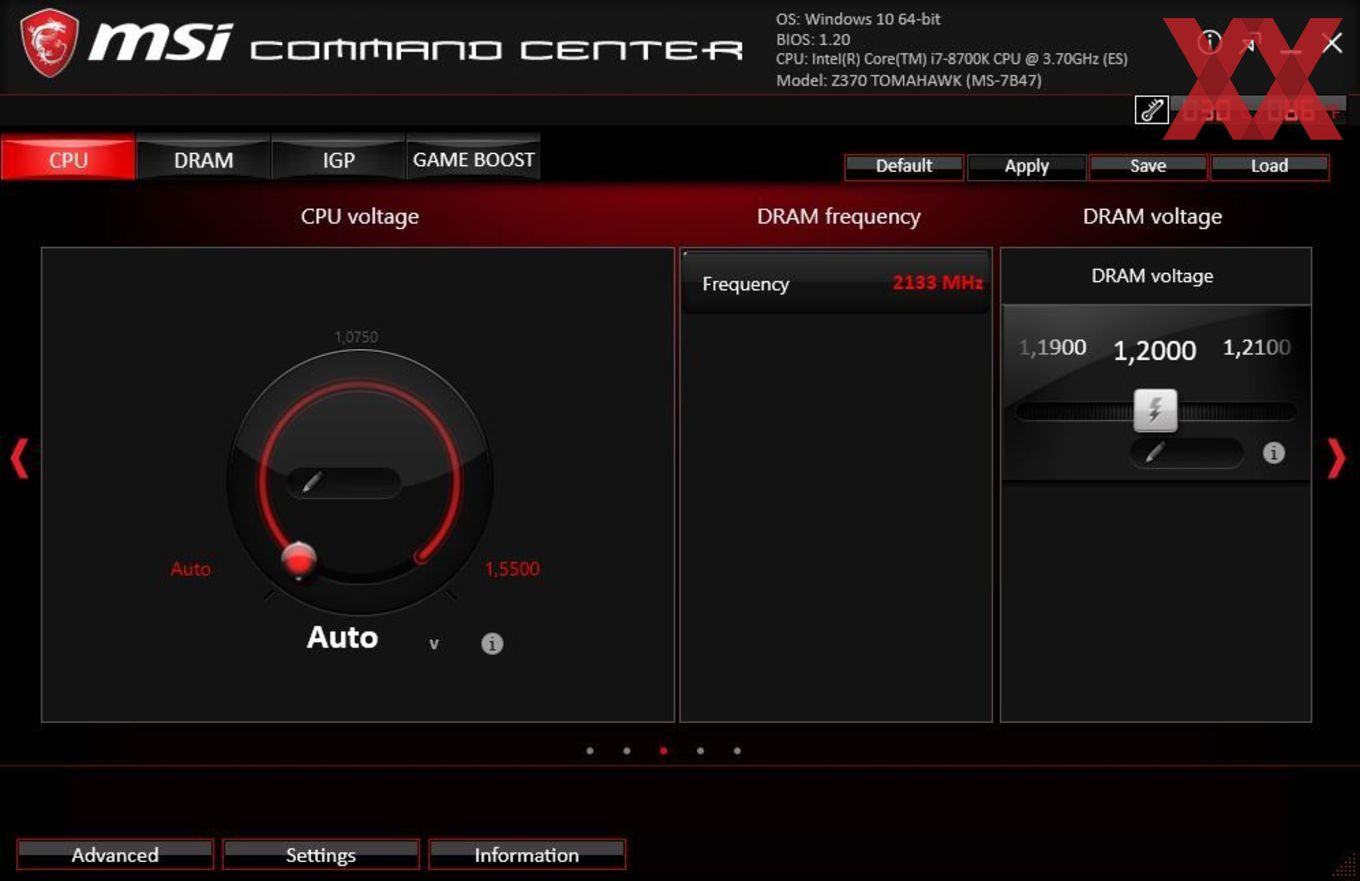
Task: Click the active red page indicator dot
Action: point(664,751)
